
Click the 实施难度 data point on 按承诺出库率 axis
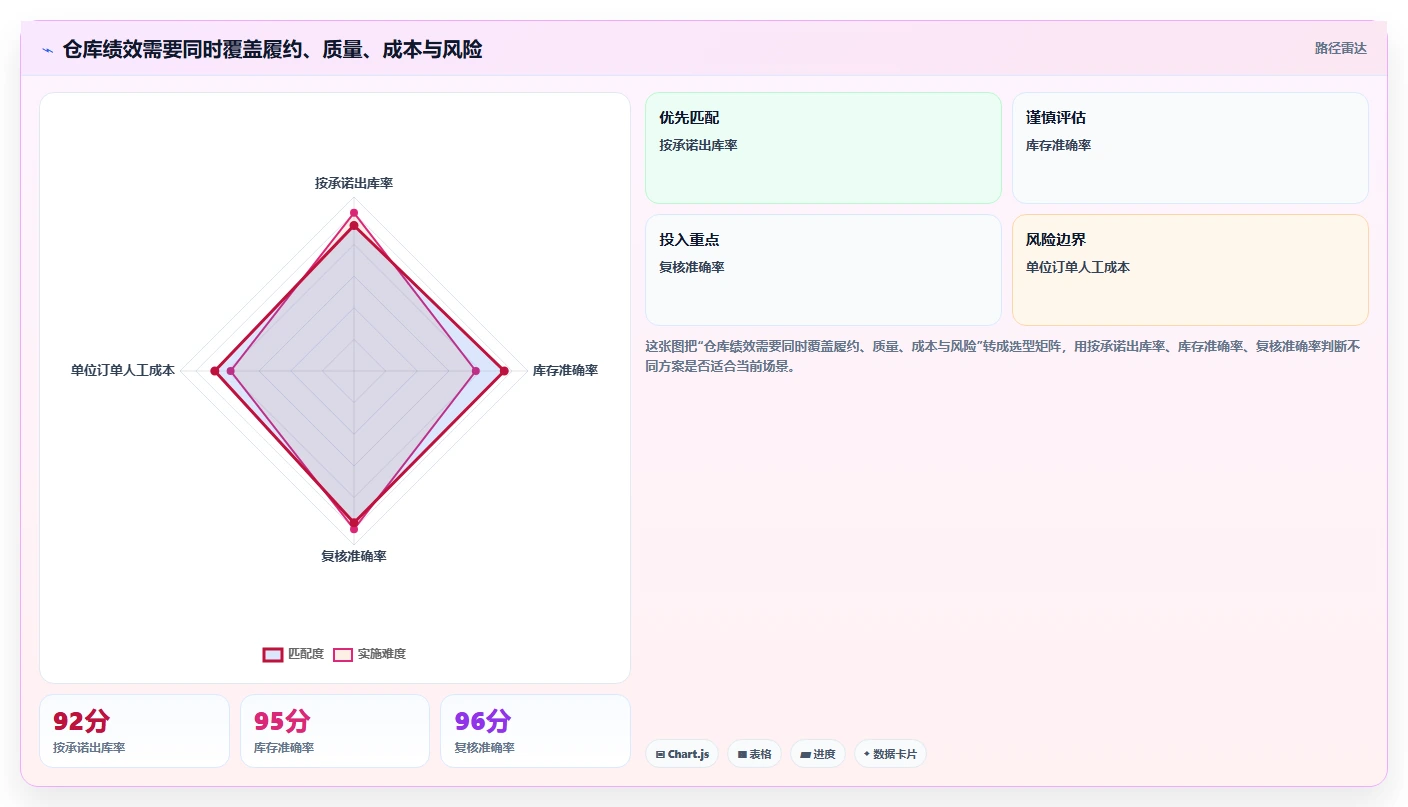354,212
